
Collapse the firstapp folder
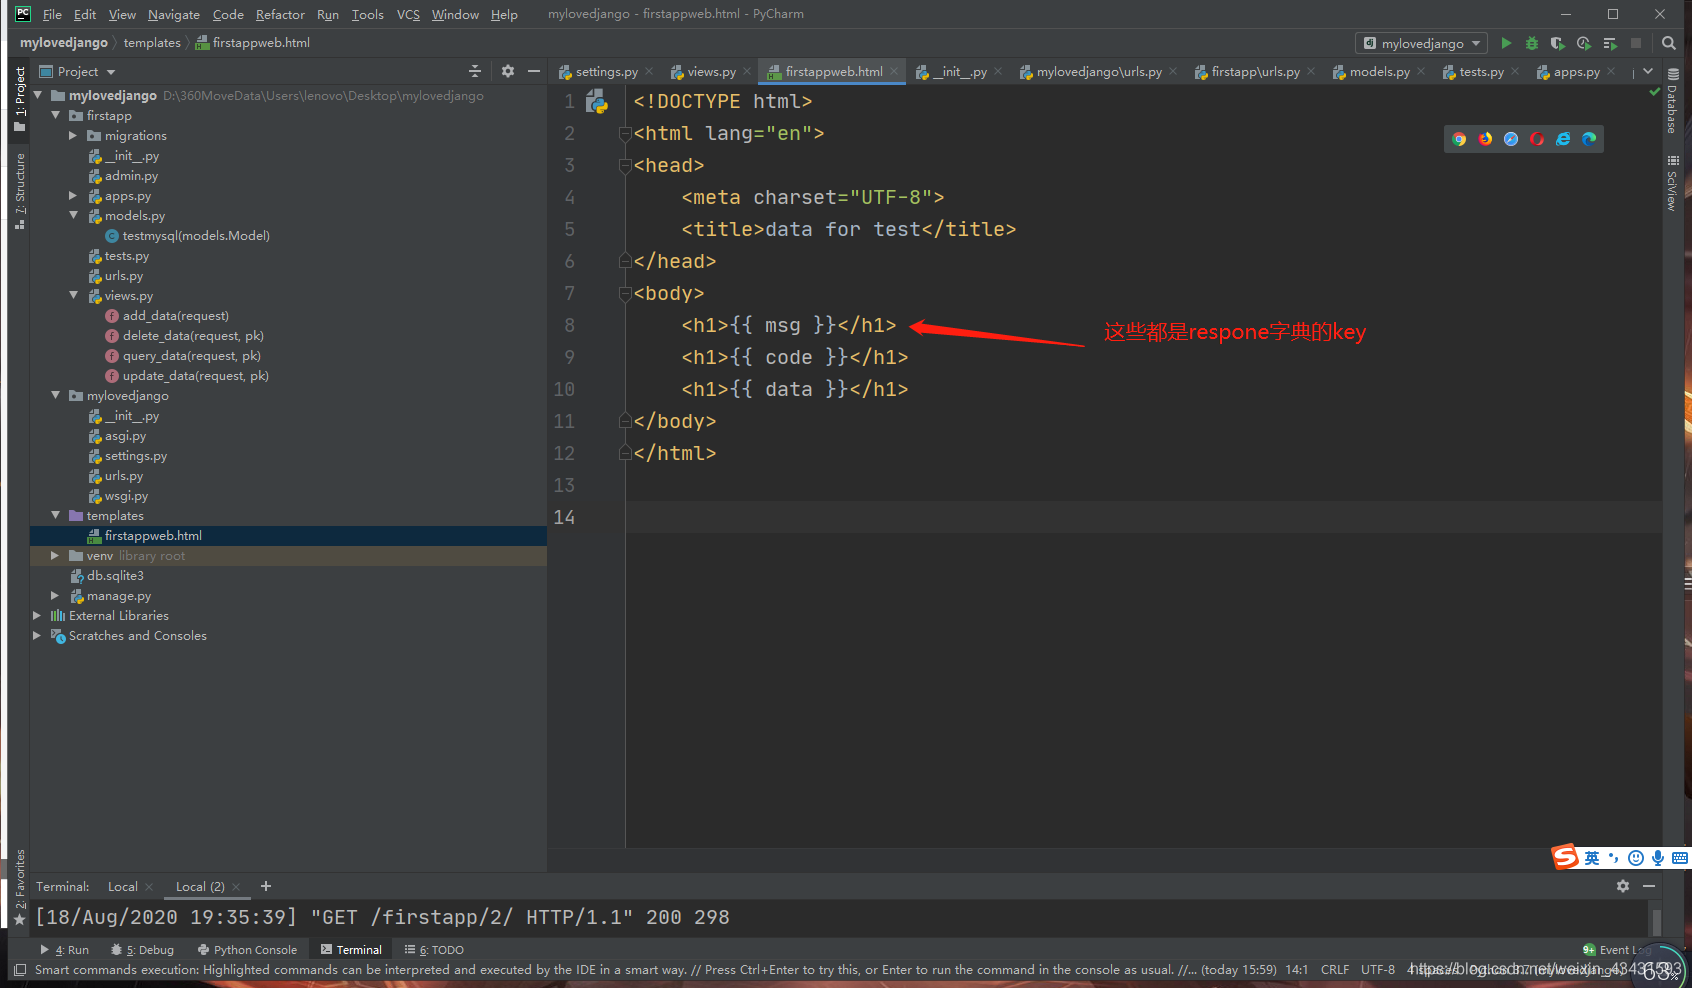tap(56, 116)
